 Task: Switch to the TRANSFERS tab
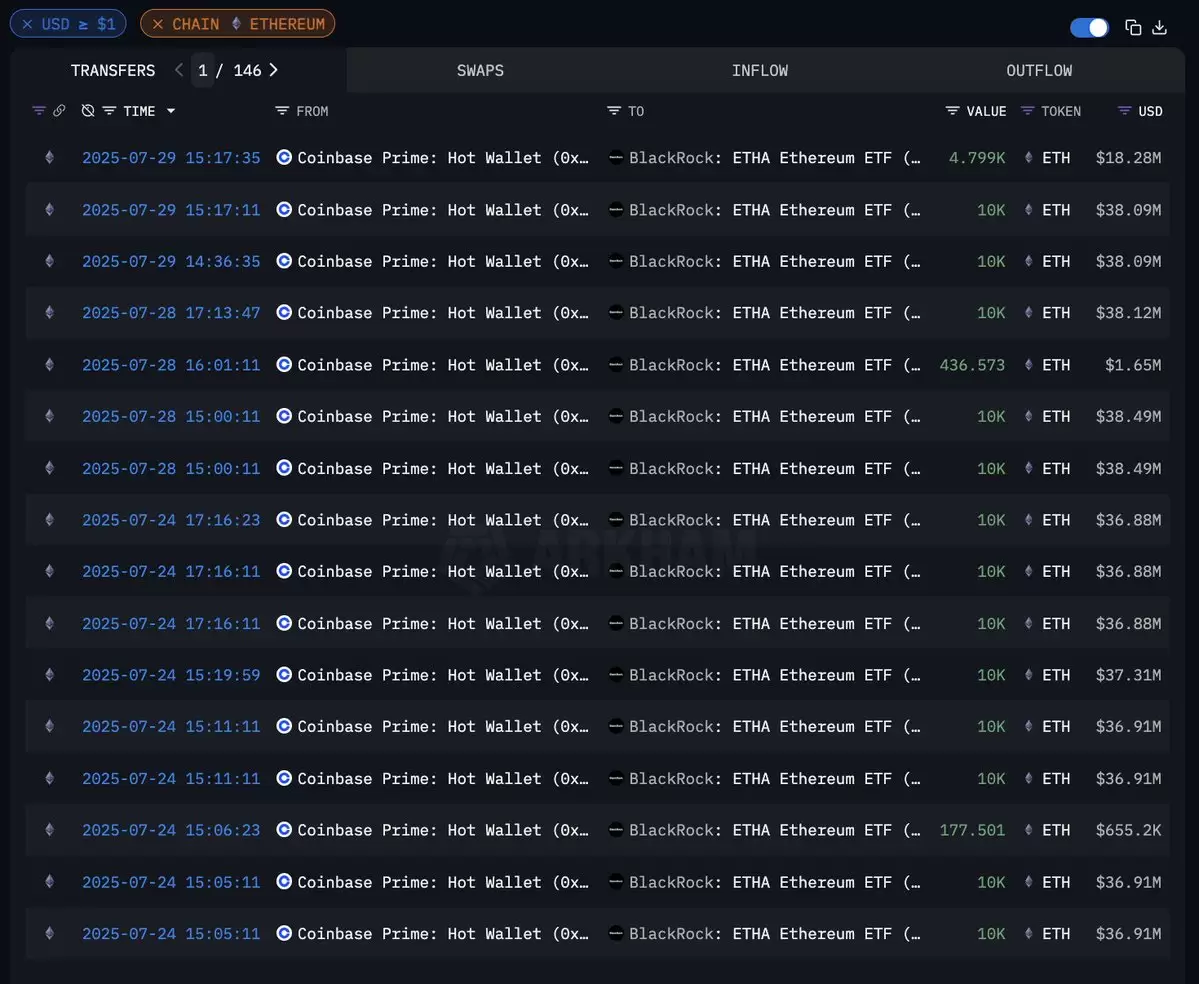coord(113,70)
